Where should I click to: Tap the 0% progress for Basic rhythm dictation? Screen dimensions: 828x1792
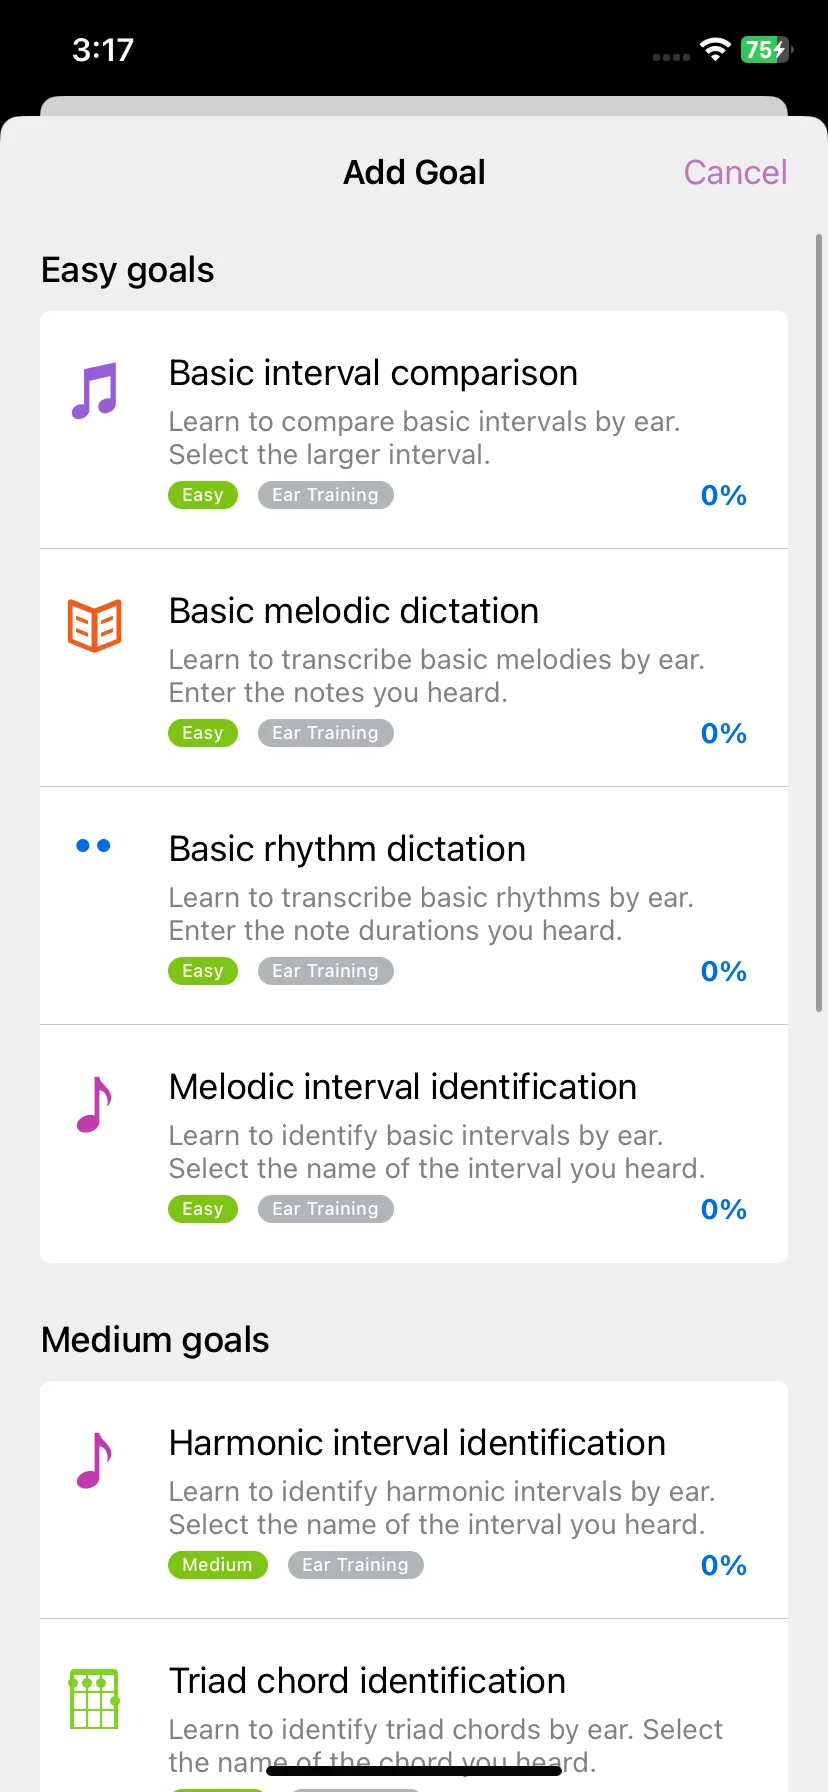[724, 971]
